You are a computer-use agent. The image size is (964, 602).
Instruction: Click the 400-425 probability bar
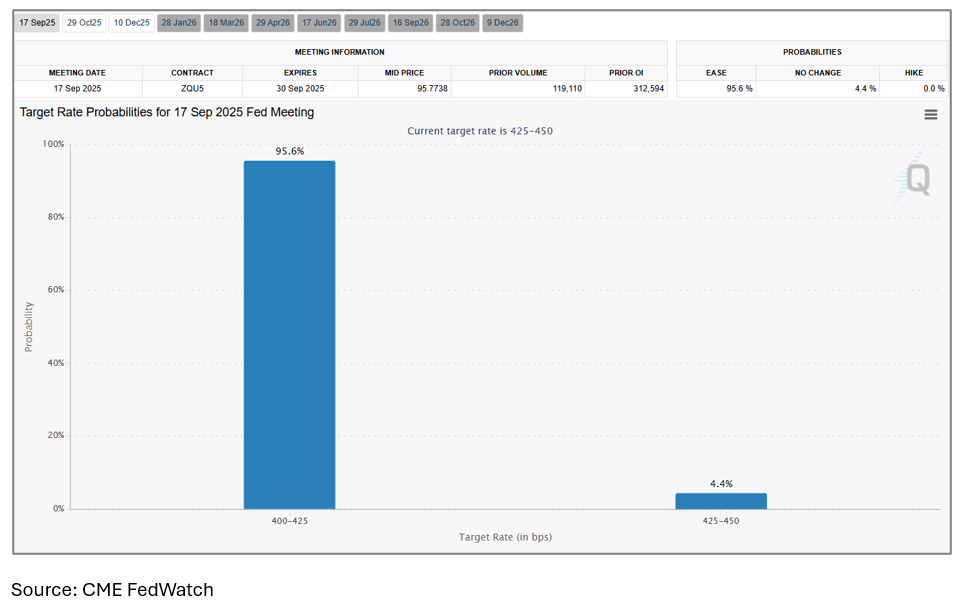tap(290, 334)
